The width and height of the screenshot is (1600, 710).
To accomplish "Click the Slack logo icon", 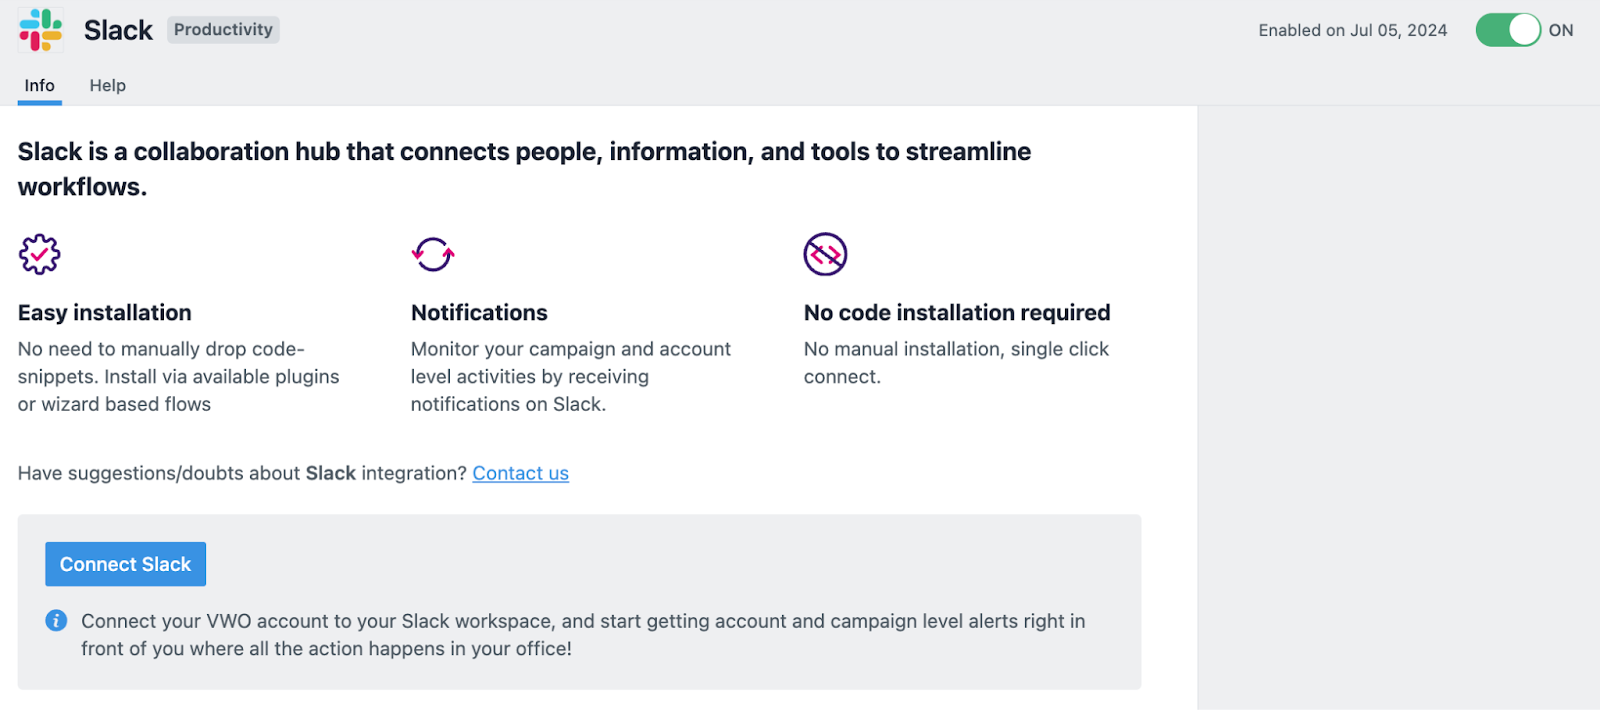I will tap(40, 30).
